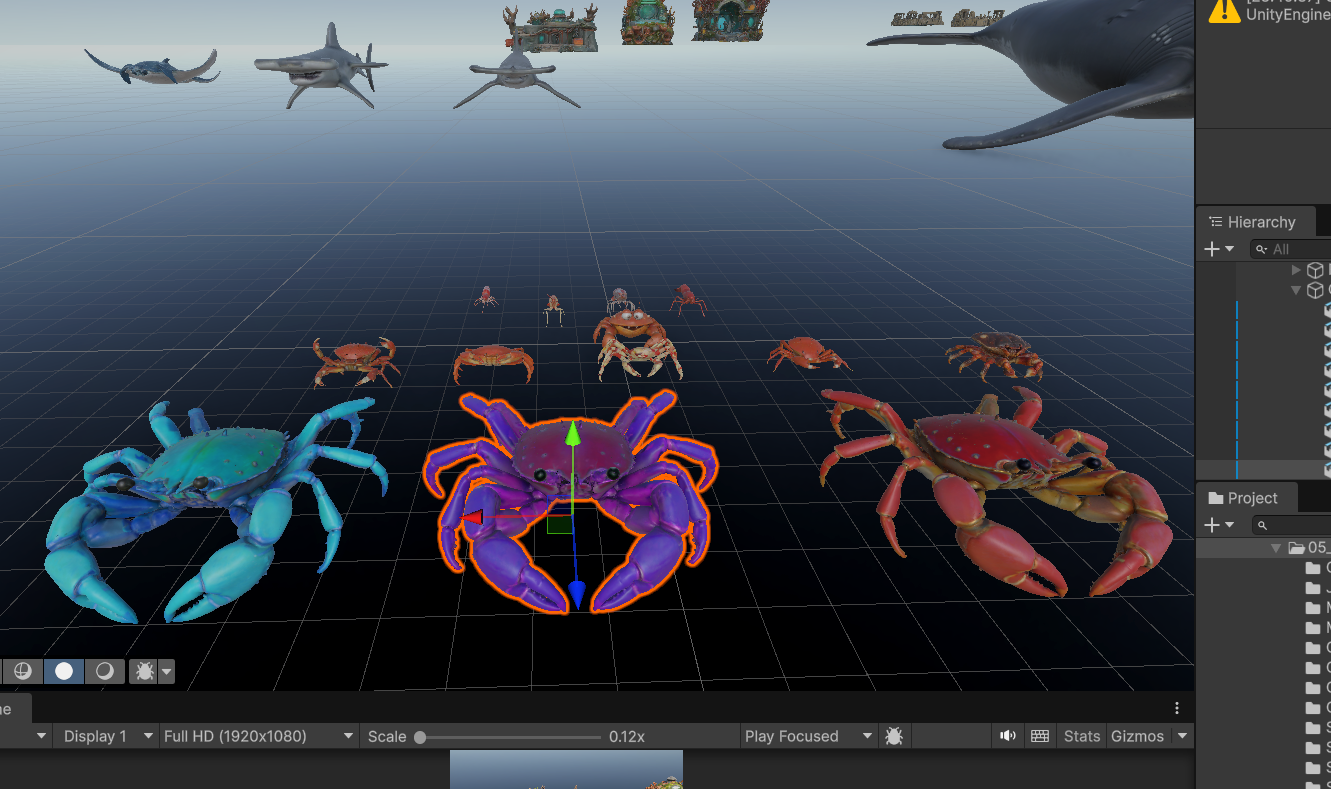The width and height of the screenshot is (1331, 789).
Task: Open the Full HD (1920x1080) resolution dropdown
Action: [258, 736]
